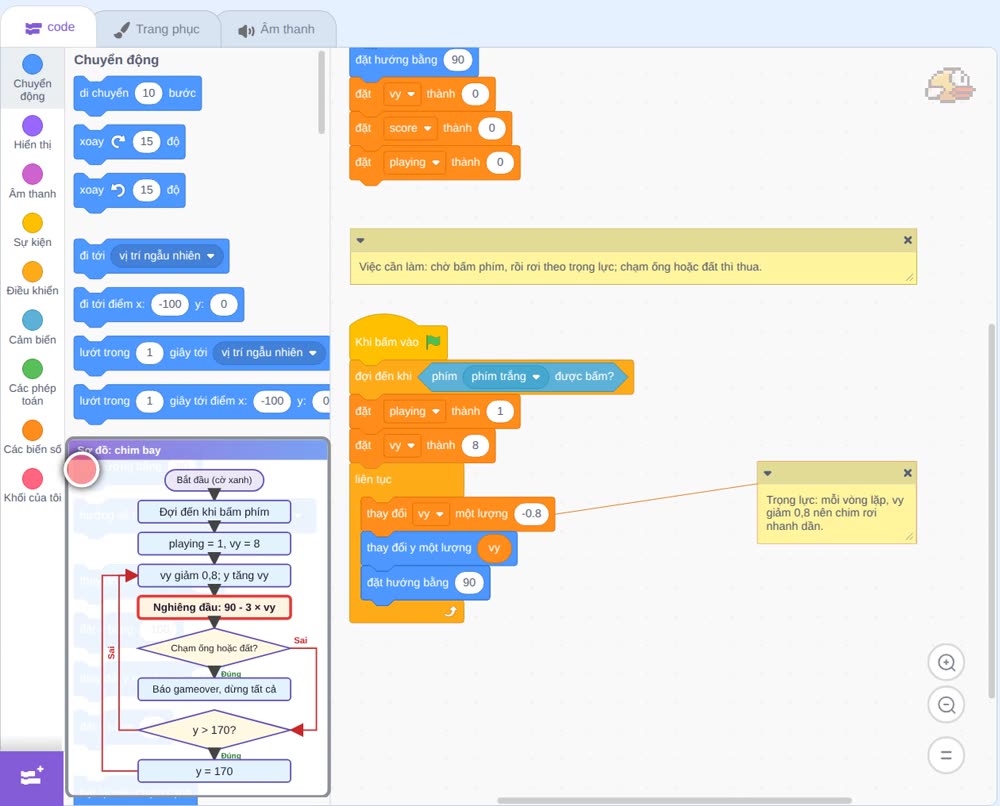Select the Âm thanh category circle

click(33, 173)
